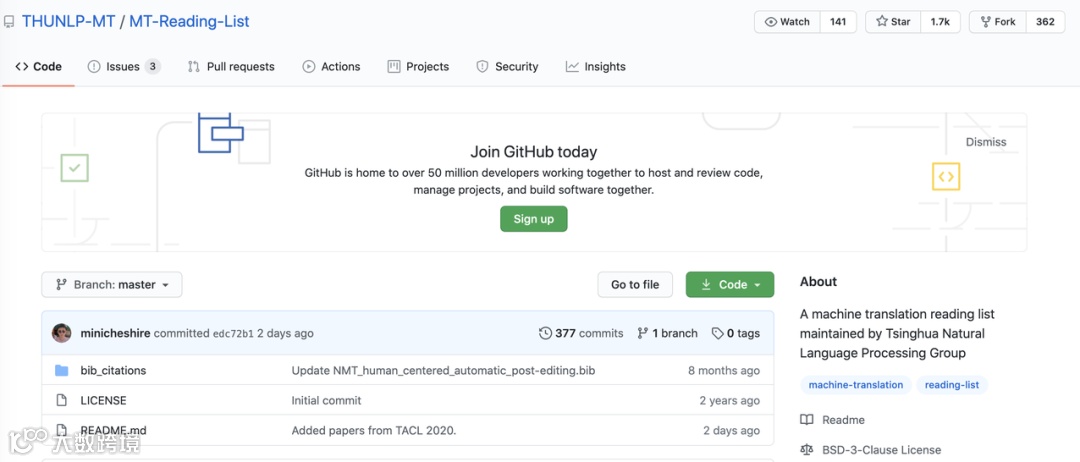Click the BSD license scale icon
This screenshot has width=1080, height=462.
pos(807,450)
